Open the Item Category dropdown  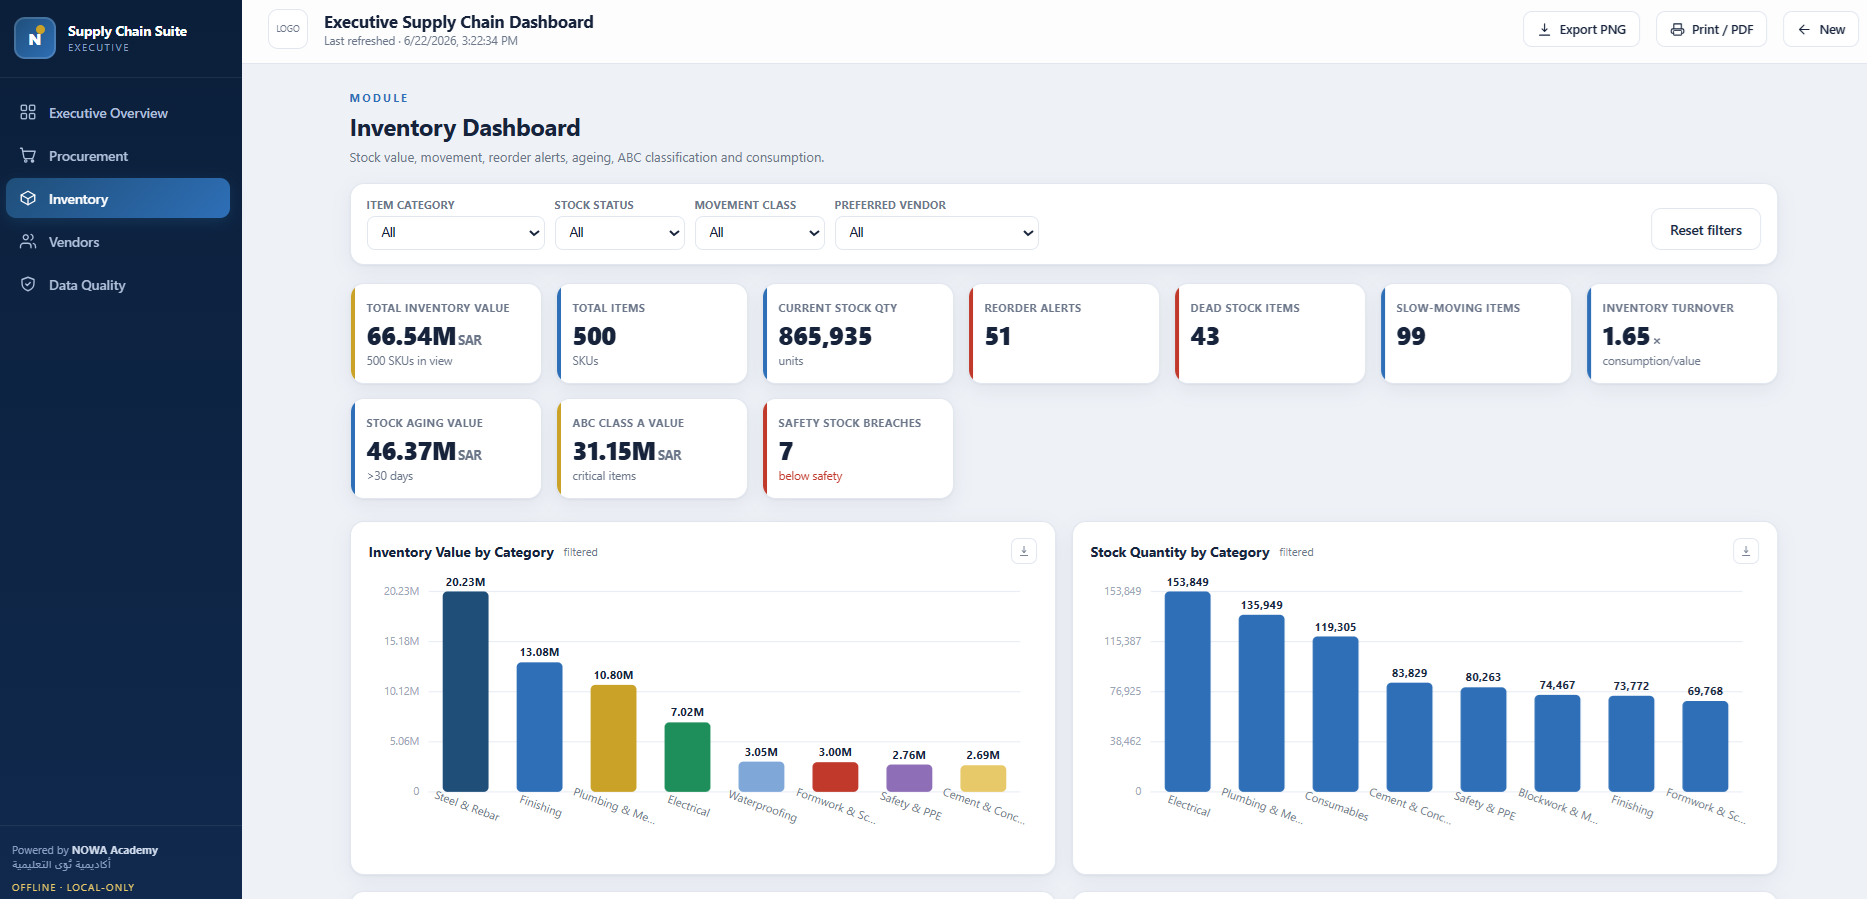[x=456, y=233]
